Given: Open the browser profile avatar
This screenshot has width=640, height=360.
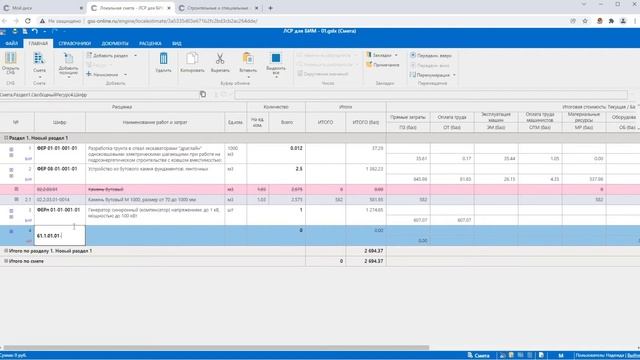Looking at the screenshot, I should point(623,21).
